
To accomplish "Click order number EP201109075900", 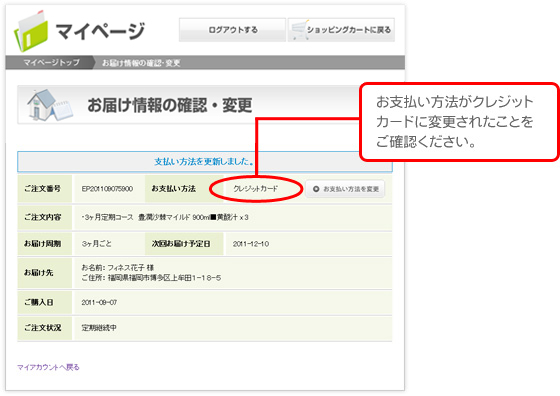I will tap(107, 189).
